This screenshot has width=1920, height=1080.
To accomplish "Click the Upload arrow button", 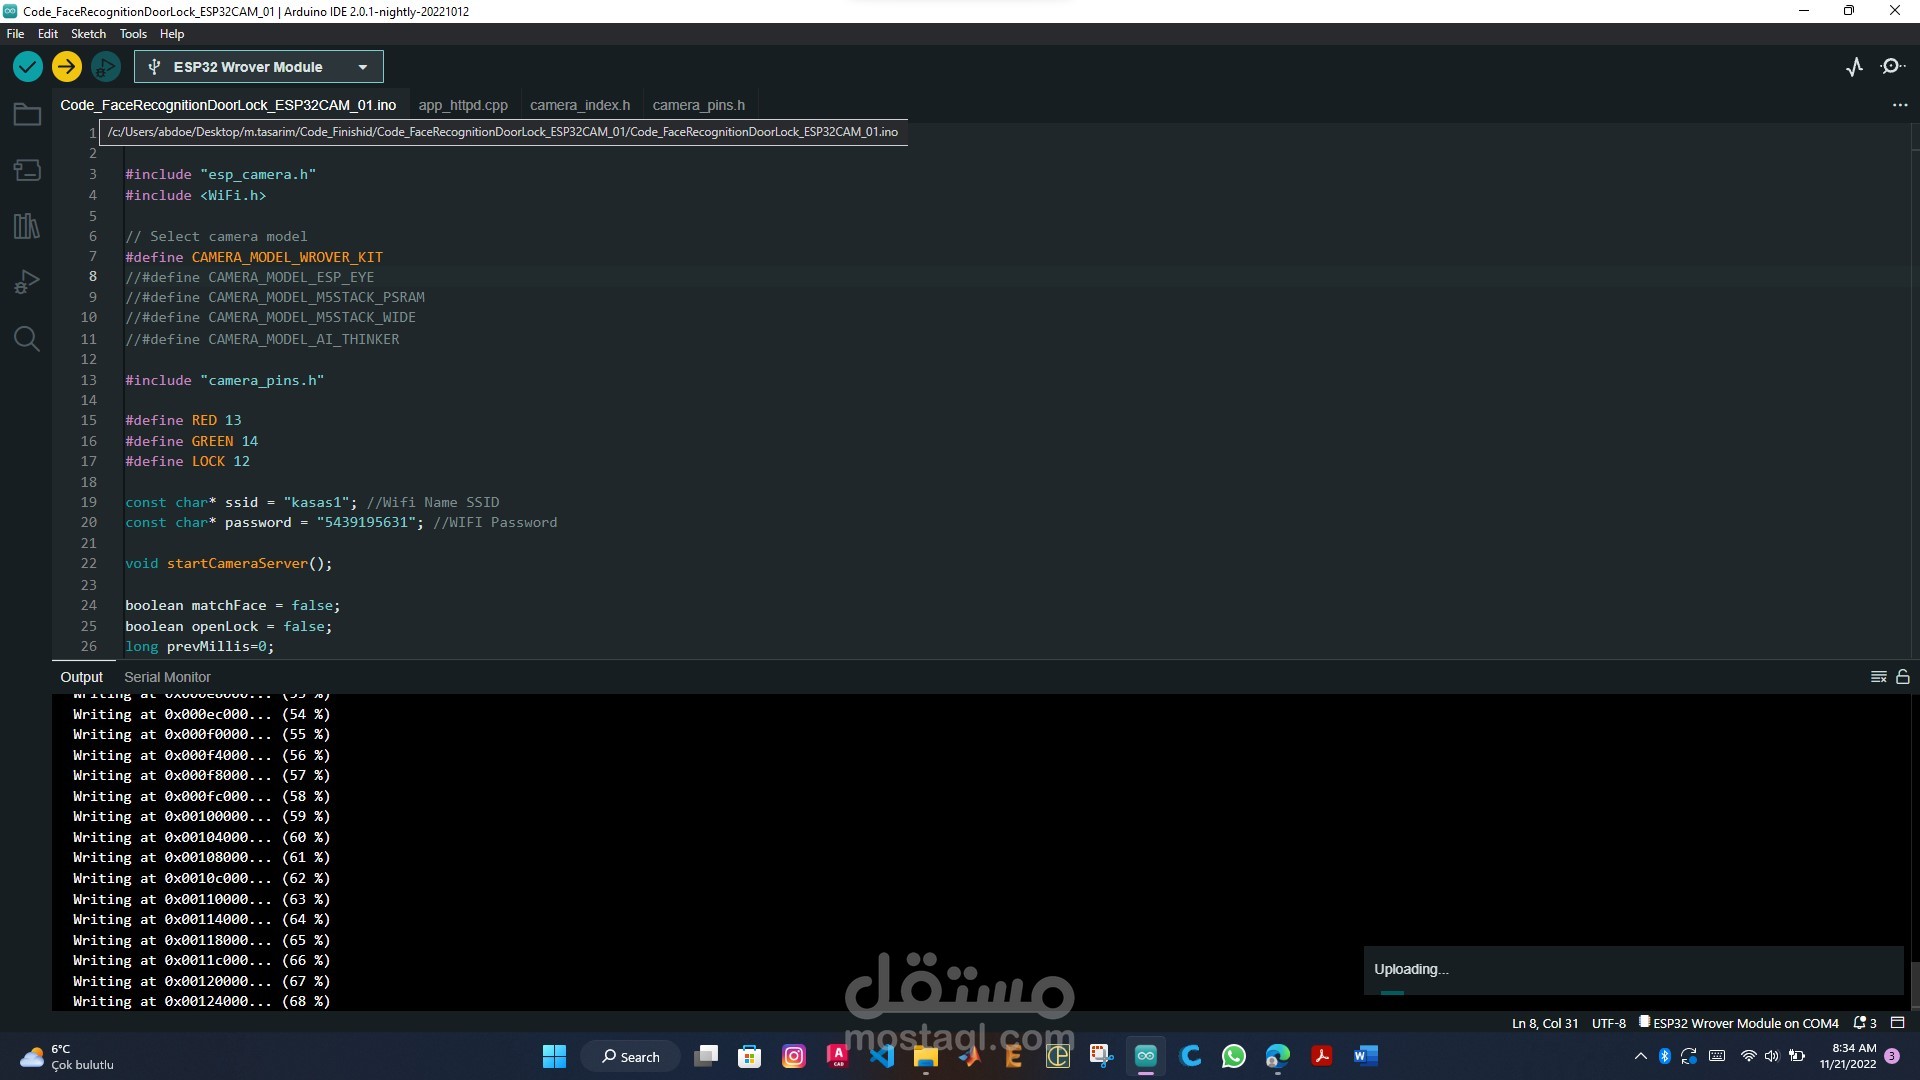I will point(67,67).
